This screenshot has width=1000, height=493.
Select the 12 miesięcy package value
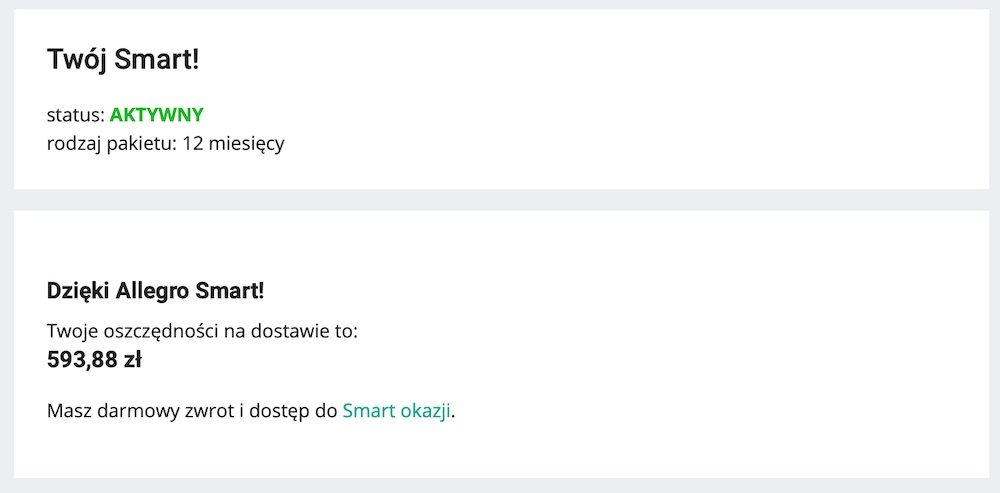click(x=233, y=144)
